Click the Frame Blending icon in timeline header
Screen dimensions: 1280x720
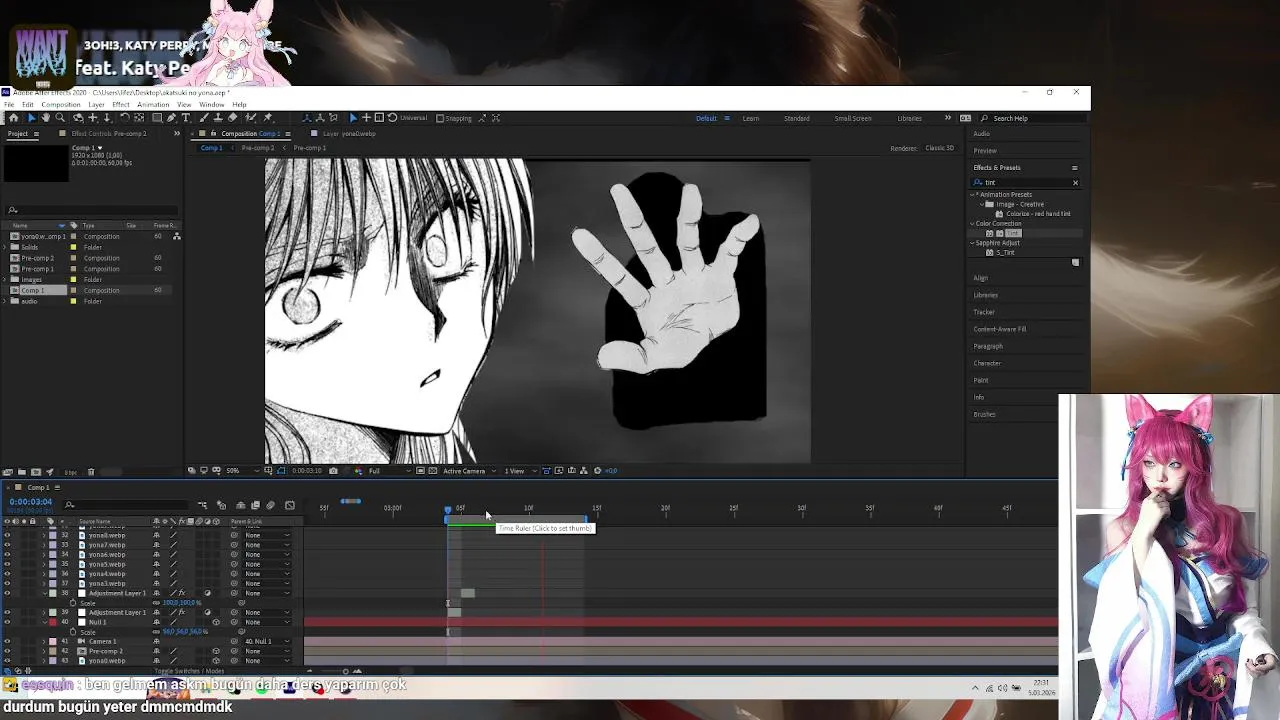click(255, 505)
